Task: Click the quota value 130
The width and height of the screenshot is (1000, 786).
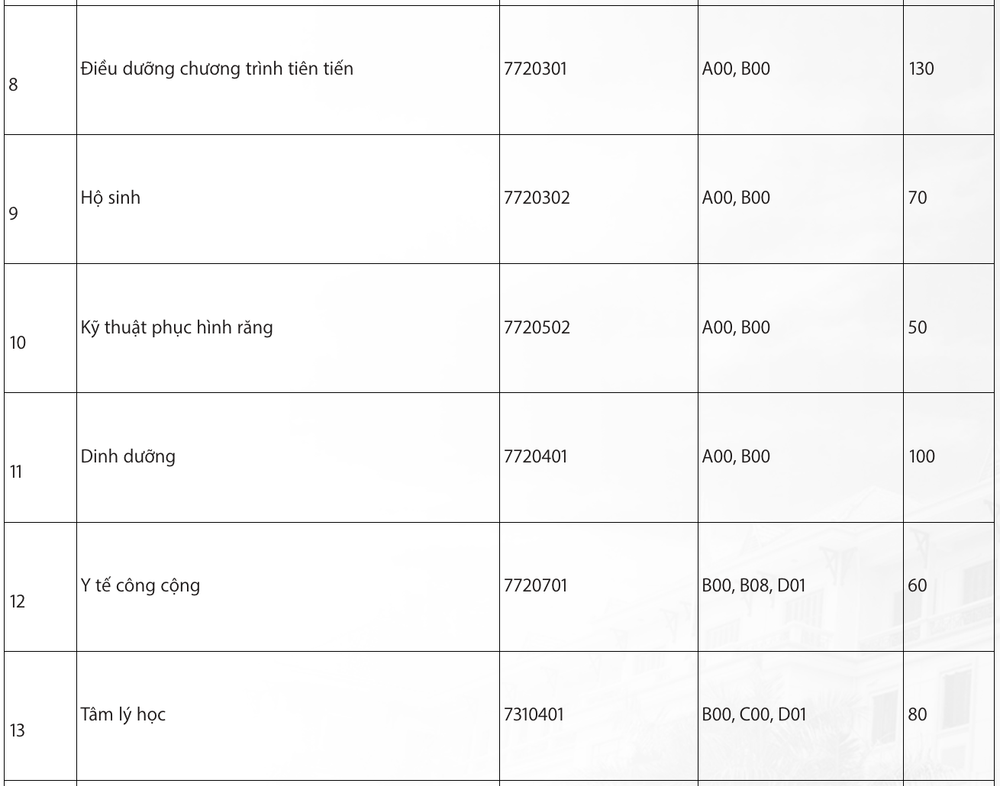Action: (921, 68)
